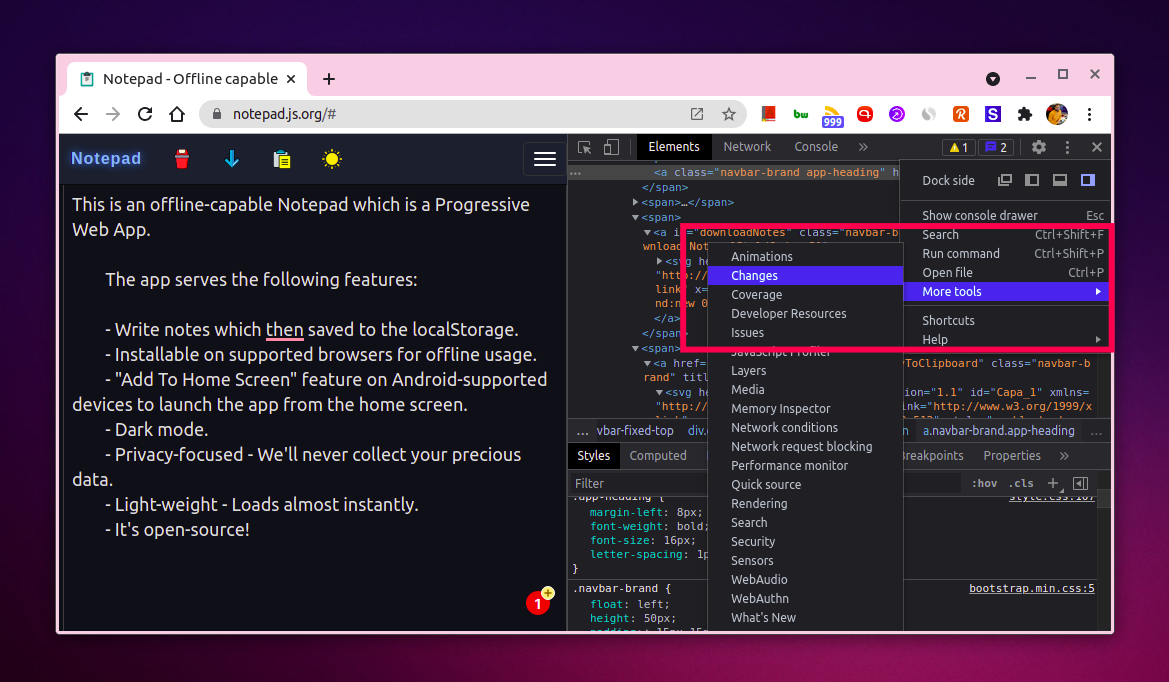
Task: Choose WebAuthn from More tools
Action: click(x=805, y=599)
